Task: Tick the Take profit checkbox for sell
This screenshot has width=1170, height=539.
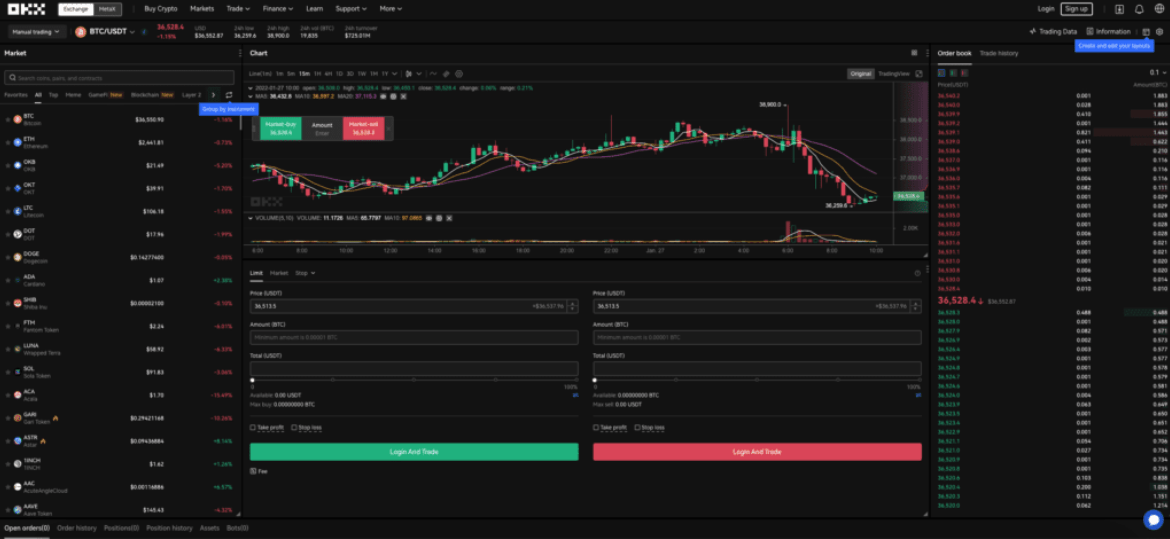Action: coord(595,428)
